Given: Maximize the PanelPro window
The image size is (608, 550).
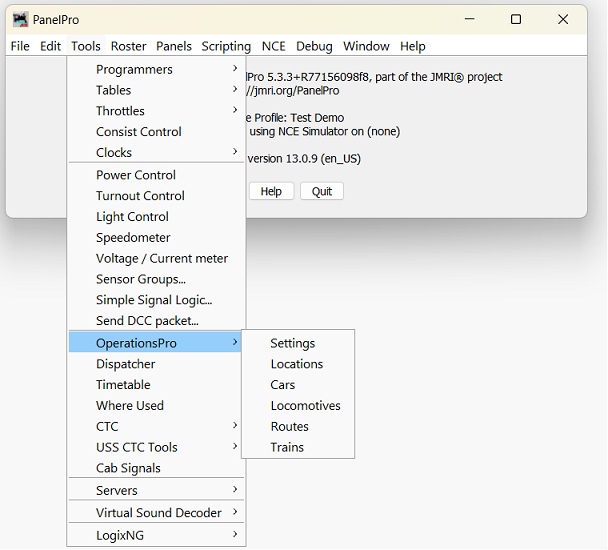Looking at the screenshot, I should pyautogui.click(x=516, y=19).
